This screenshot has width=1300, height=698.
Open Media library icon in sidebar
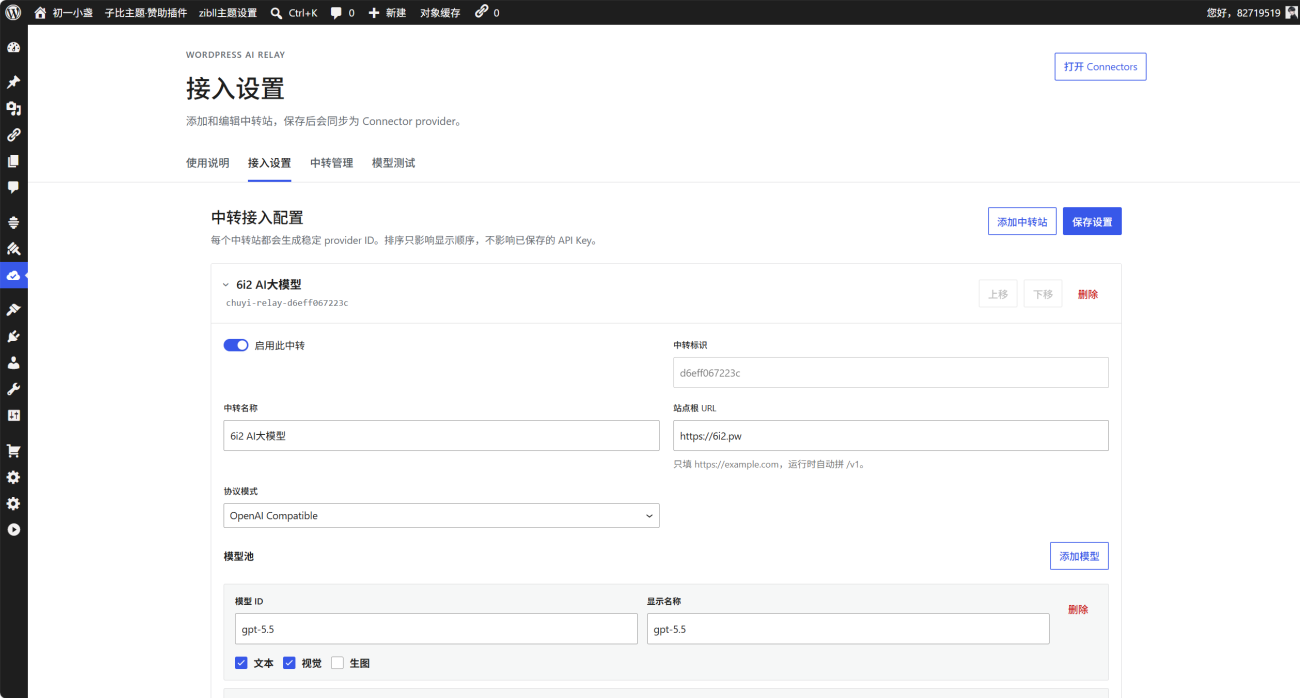coord(14,108)
